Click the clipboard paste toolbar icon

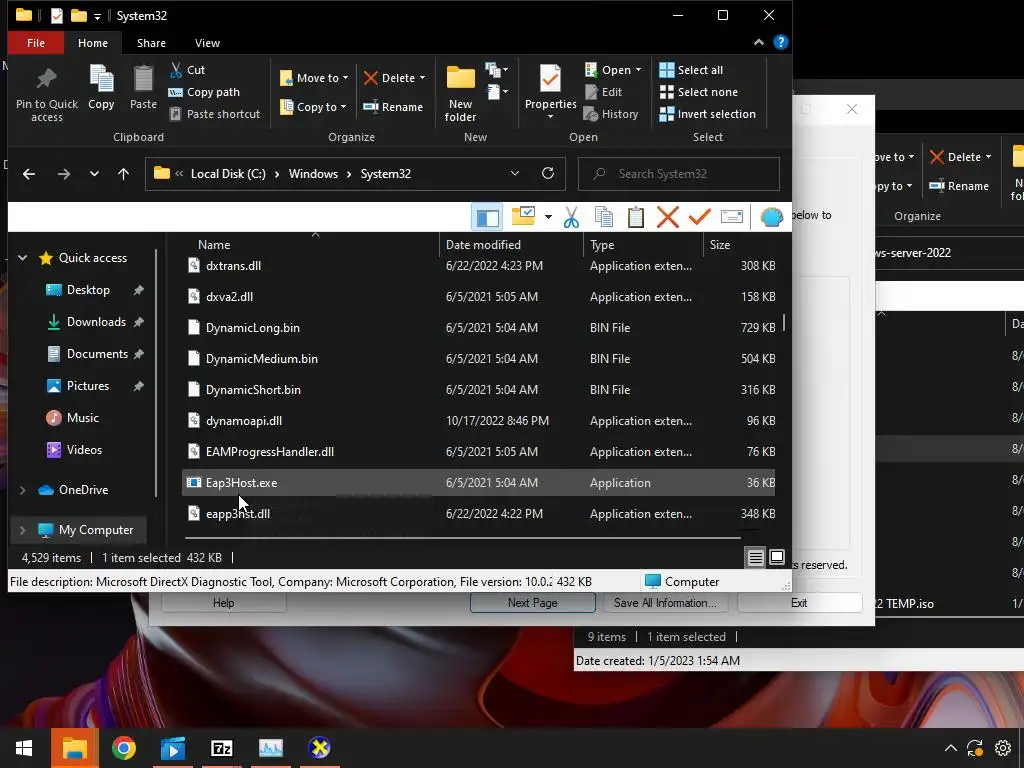[x=635, y=217]
